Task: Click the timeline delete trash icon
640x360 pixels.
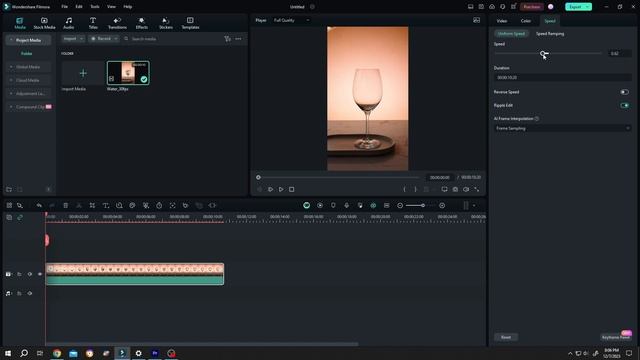Action: (65, 205)
